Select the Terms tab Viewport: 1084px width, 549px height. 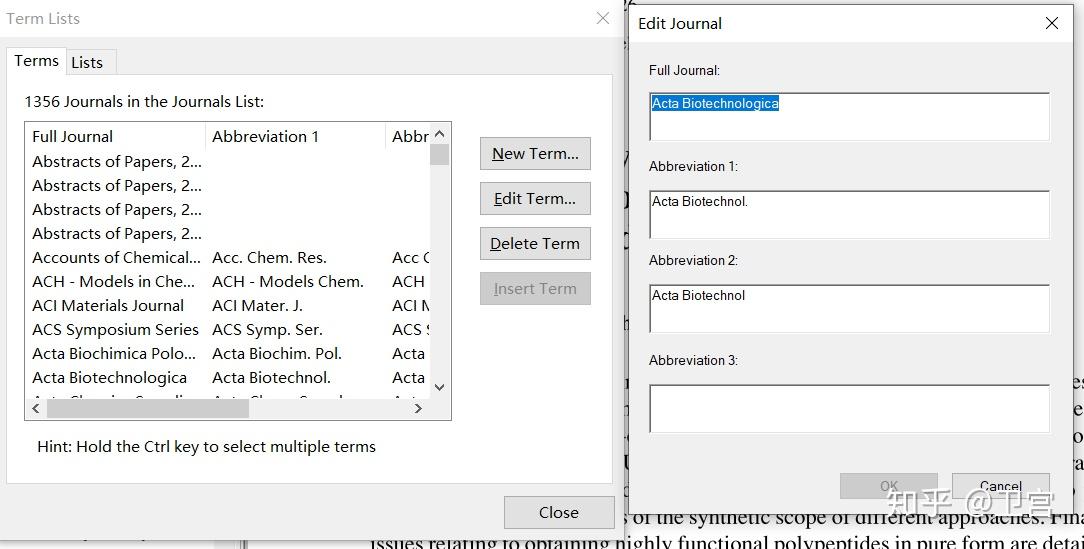point(37,61)
